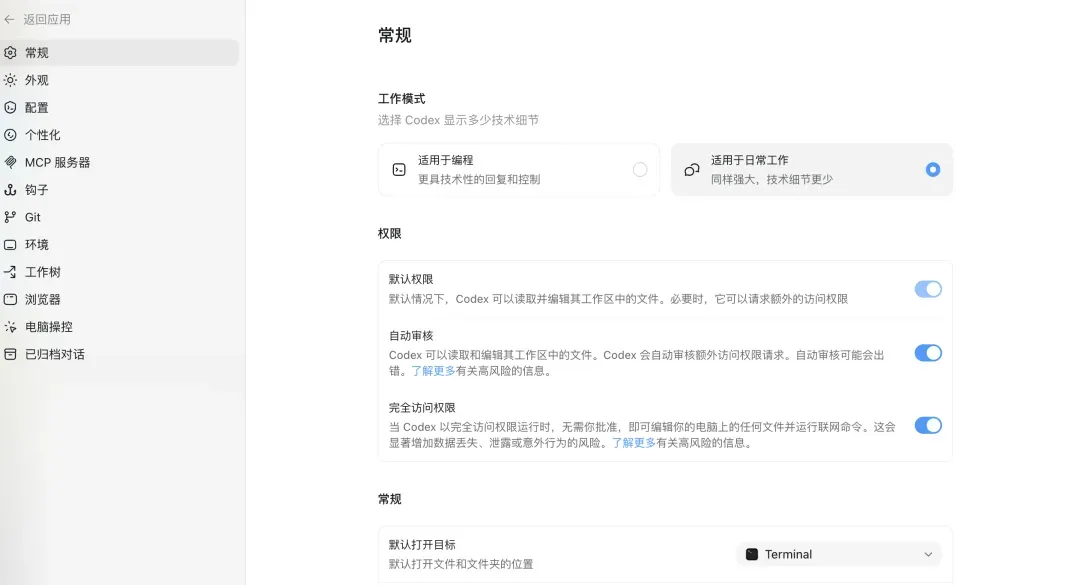Go to 配置 settings
This screenshot has height=585, width=1080.
(x=120, y=107)
